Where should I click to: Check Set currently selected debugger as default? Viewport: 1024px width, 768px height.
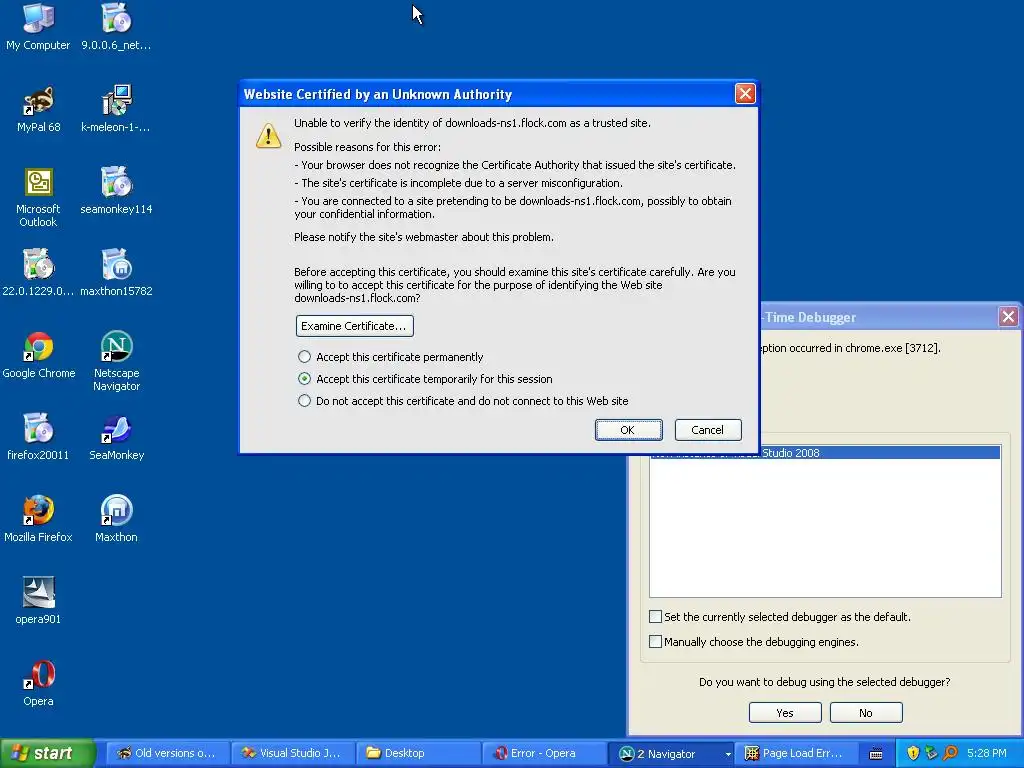[655, 616]
